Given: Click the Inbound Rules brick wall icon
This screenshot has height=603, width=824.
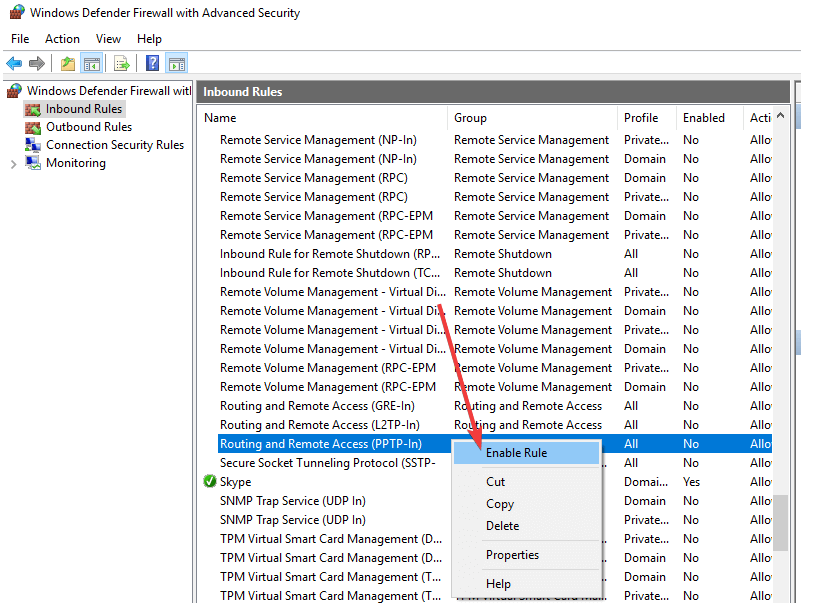Looking at the screenshot, I should 33,109.
